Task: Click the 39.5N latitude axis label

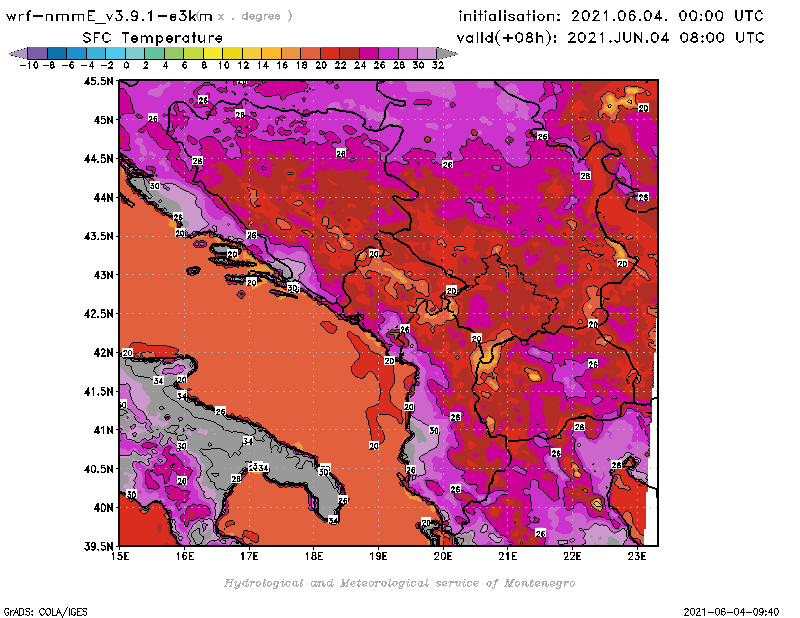Action: coord(99,546)
